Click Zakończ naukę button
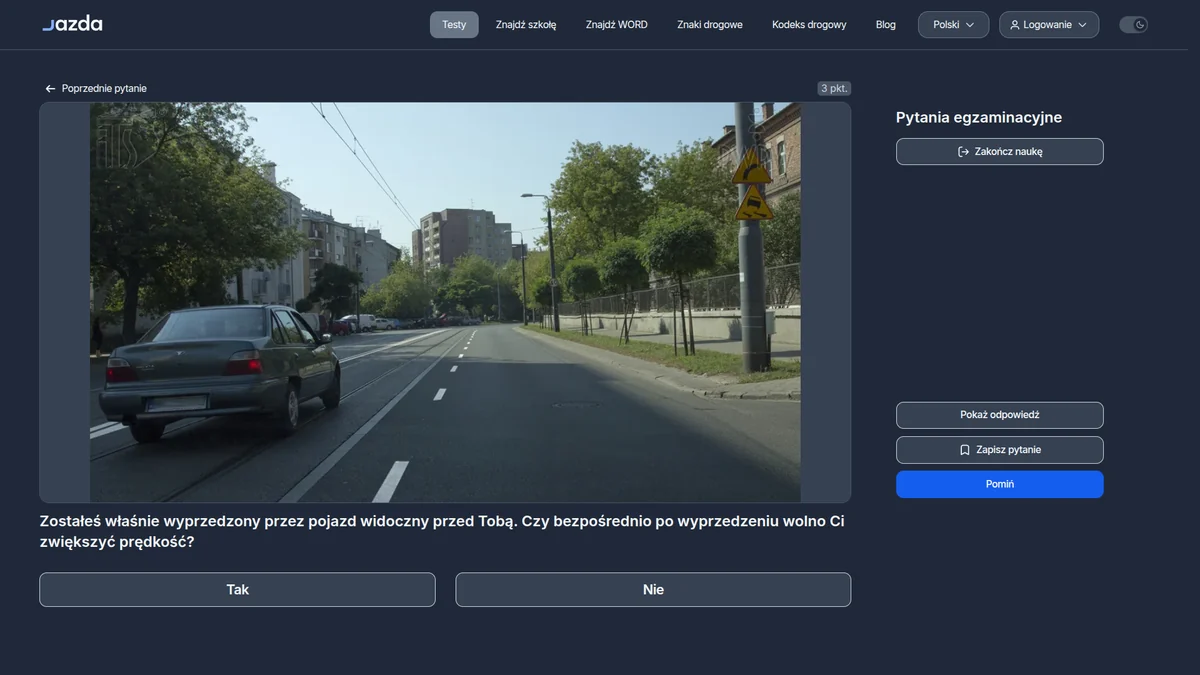This screenshot has height=675, width=1200. point(1000,151)
